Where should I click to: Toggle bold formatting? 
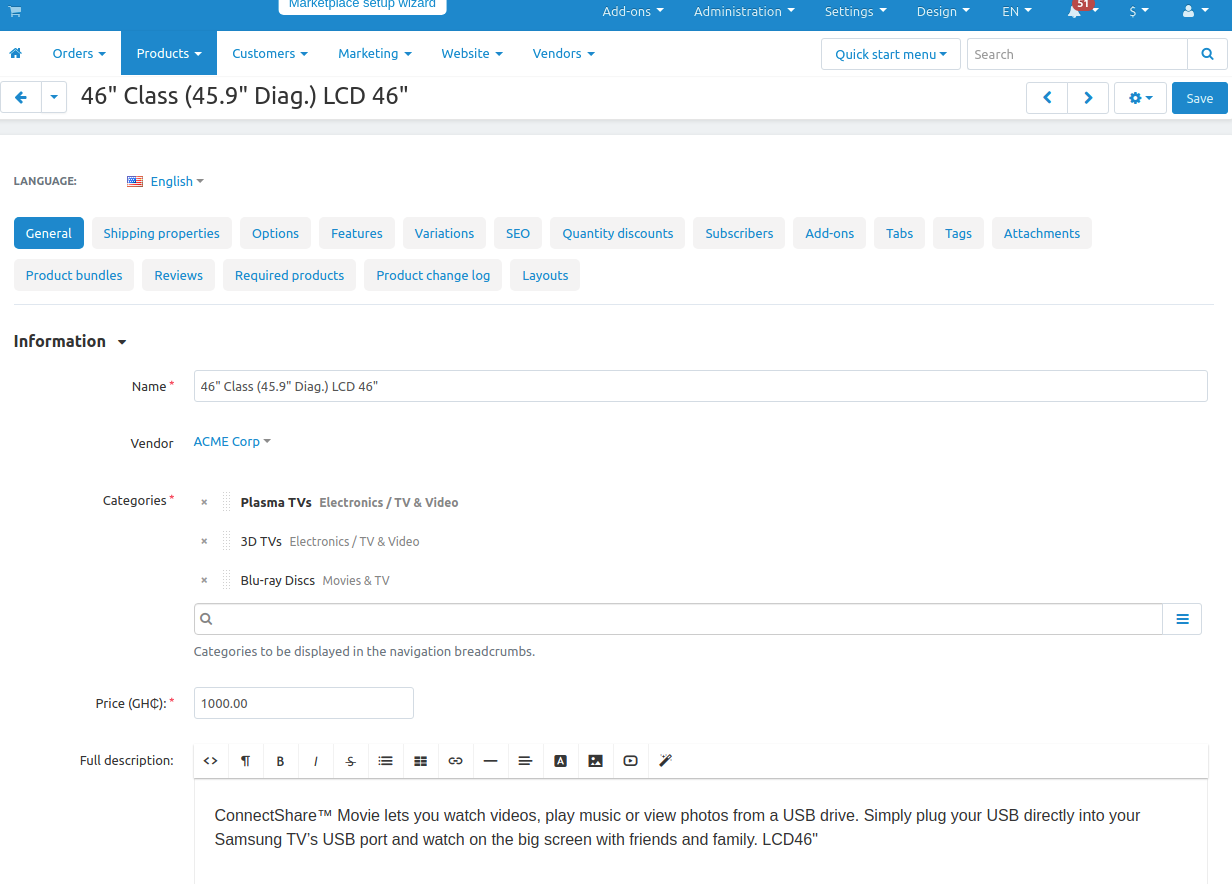pos(281,761)
